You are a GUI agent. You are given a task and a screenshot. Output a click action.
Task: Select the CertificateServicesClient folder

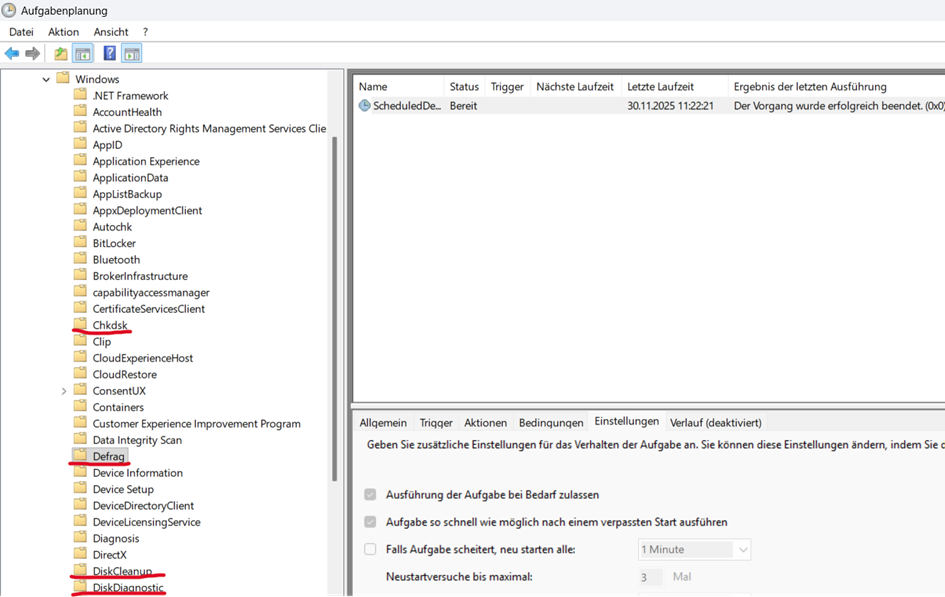click(x=148, y=308)
